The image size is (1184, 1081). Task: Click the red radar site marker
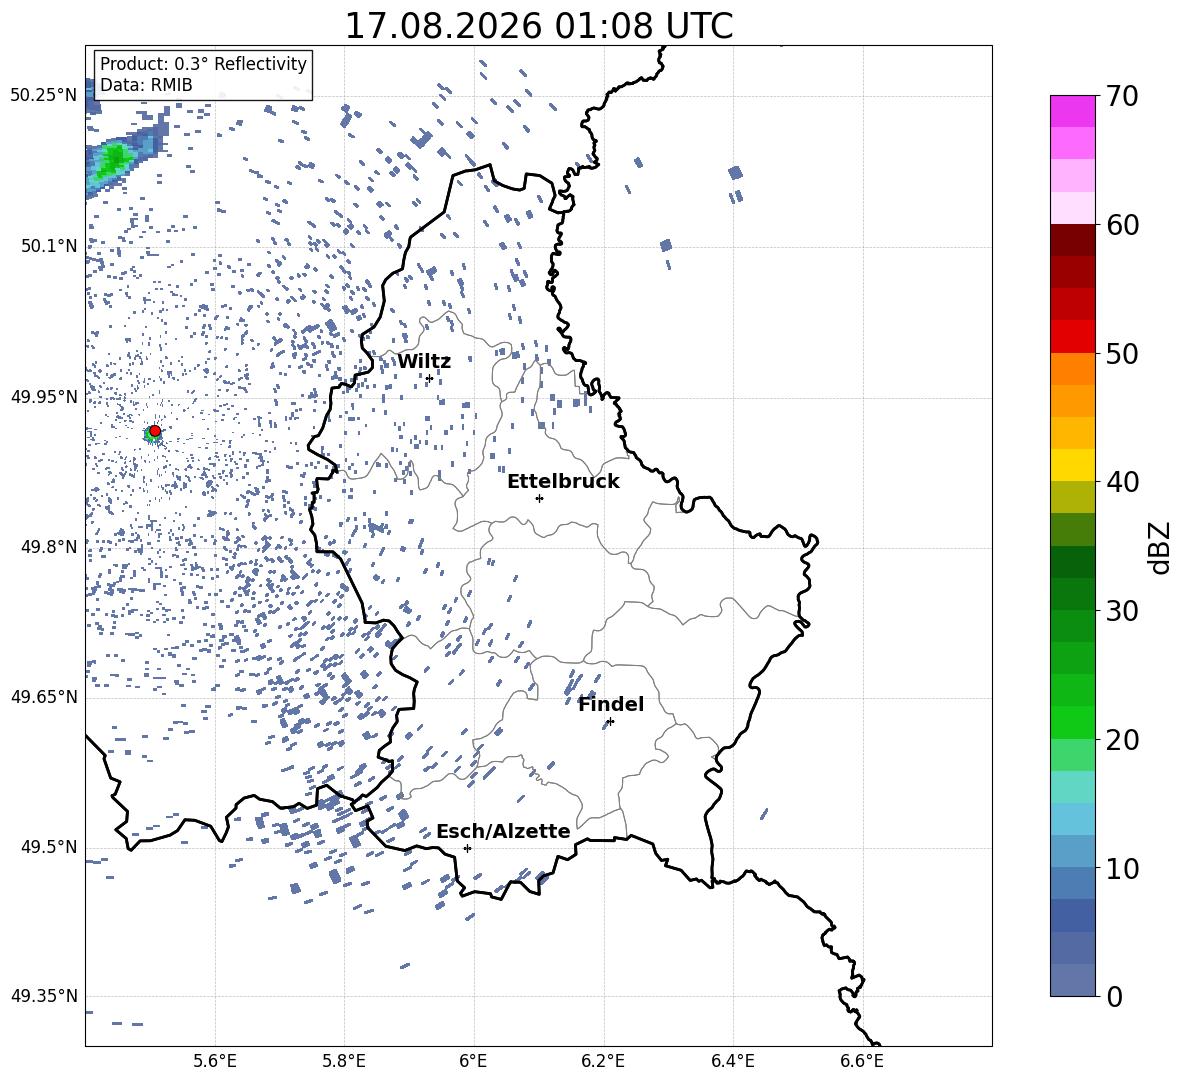click(x=155, y=431)
